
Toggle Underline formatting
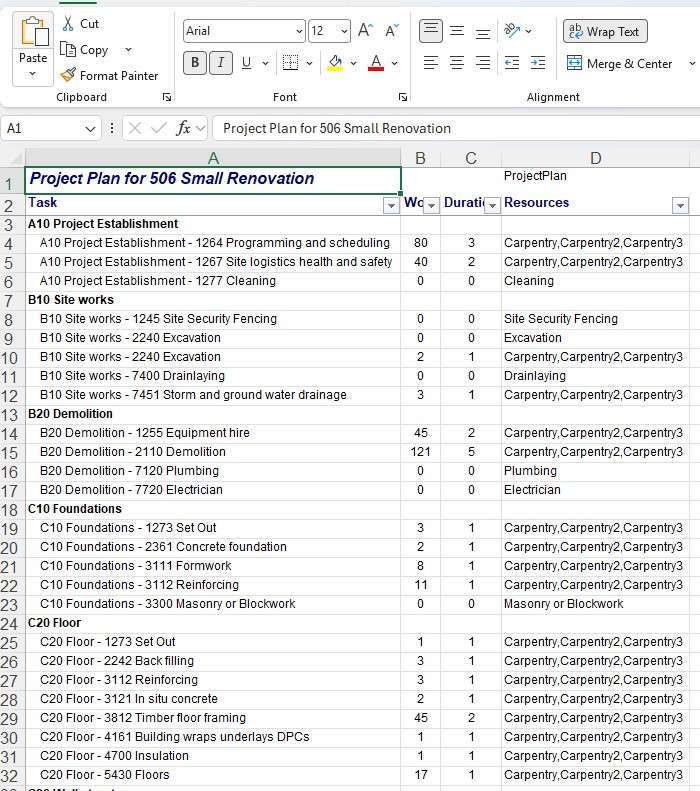pyautogui.click(x=246, y=63)
